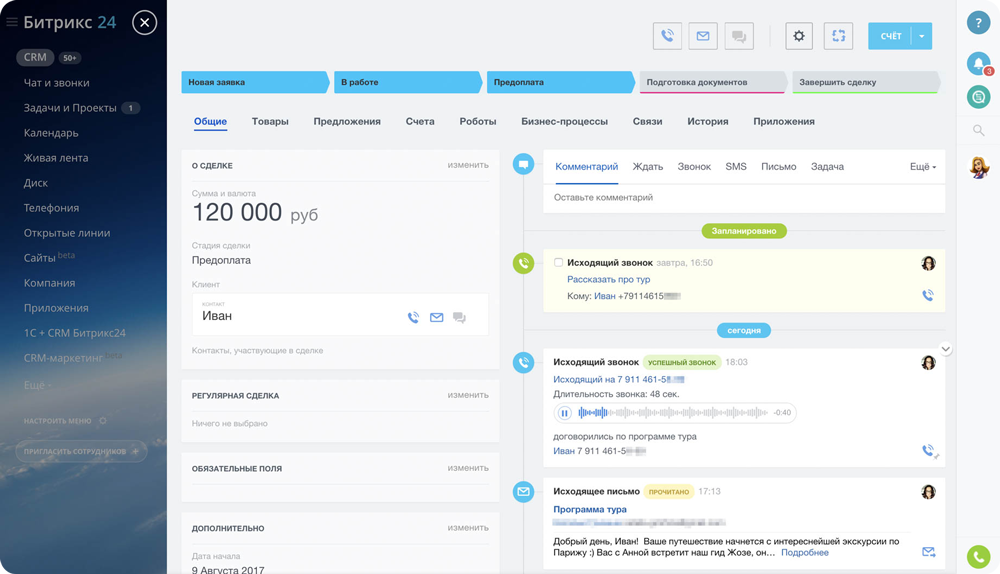Switch to the Товары tab
1000x574 pixels.
tap(270, 121)
